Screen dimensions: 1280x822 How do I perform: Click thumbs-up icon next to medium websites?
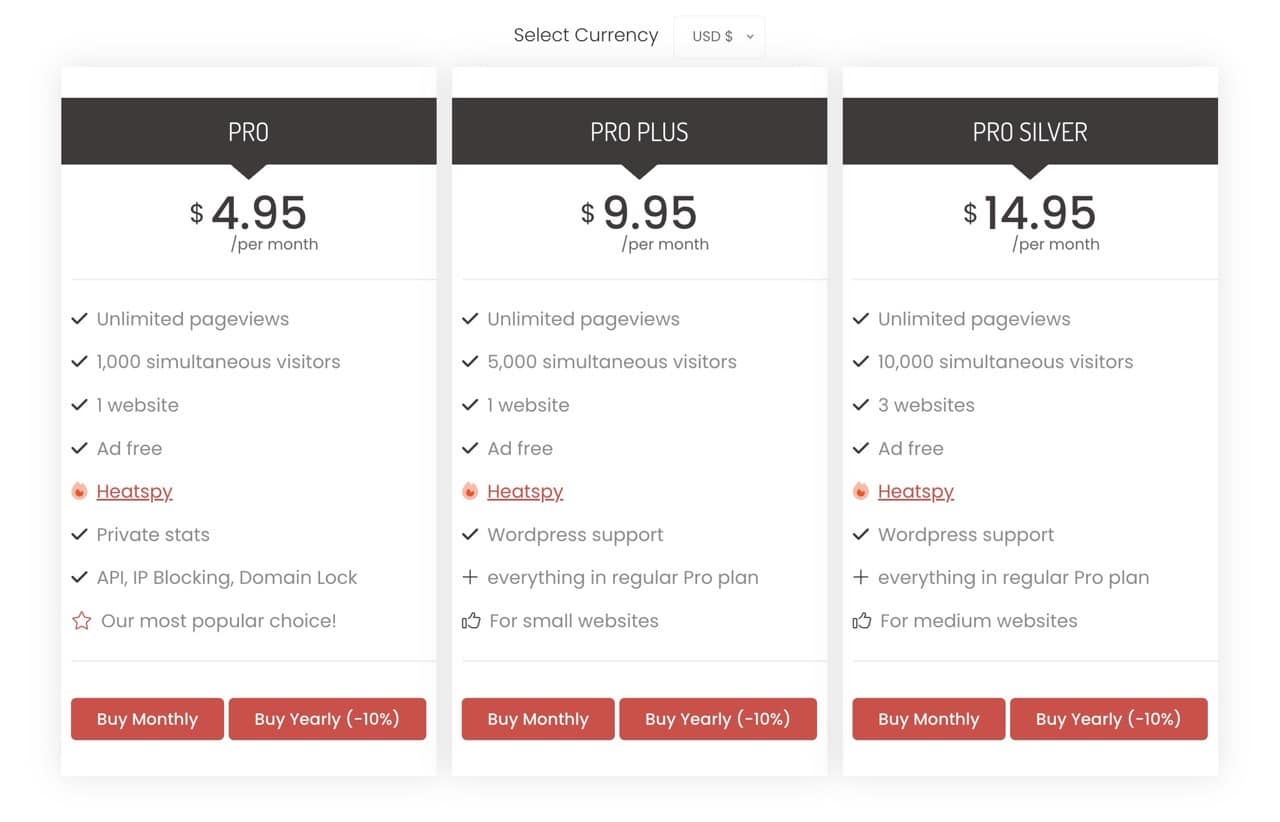coord(862,621)
